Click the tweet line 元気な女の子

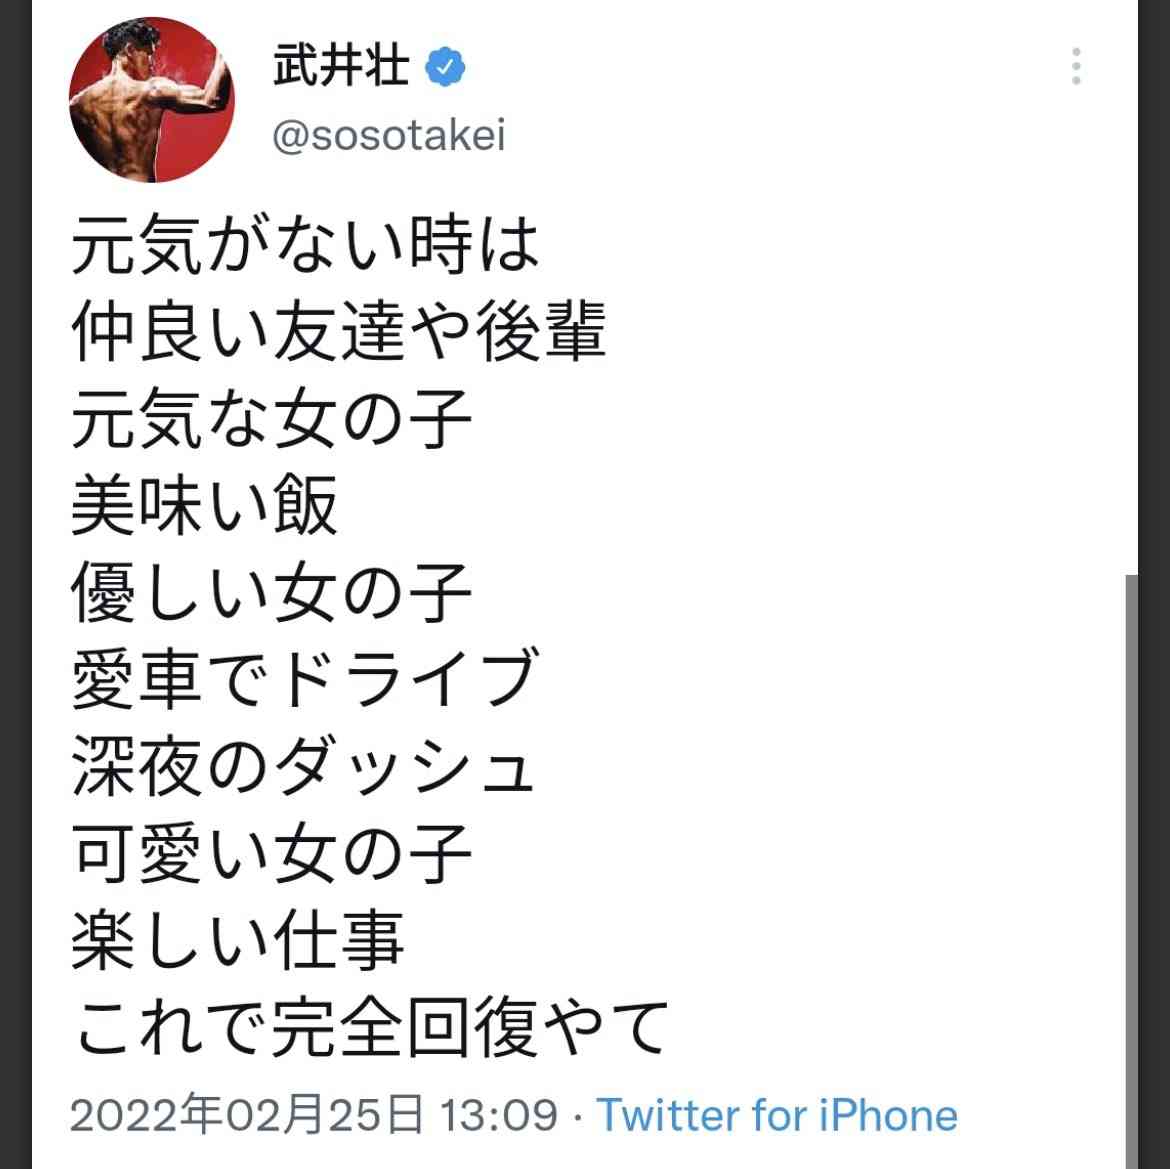[x=272, y=419]
